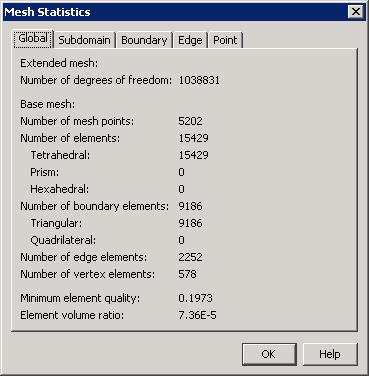Click the OK button

pos(269,354)
